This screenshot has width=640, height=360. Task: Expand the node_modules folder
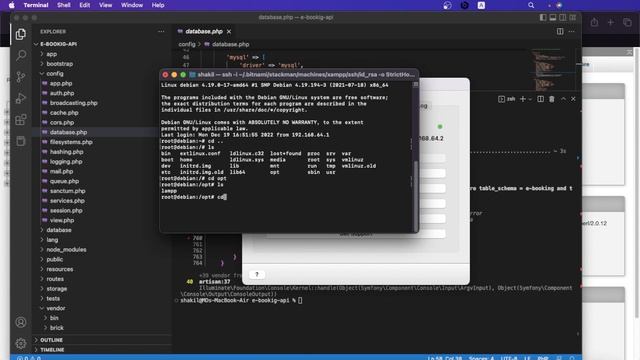[66, 249]
